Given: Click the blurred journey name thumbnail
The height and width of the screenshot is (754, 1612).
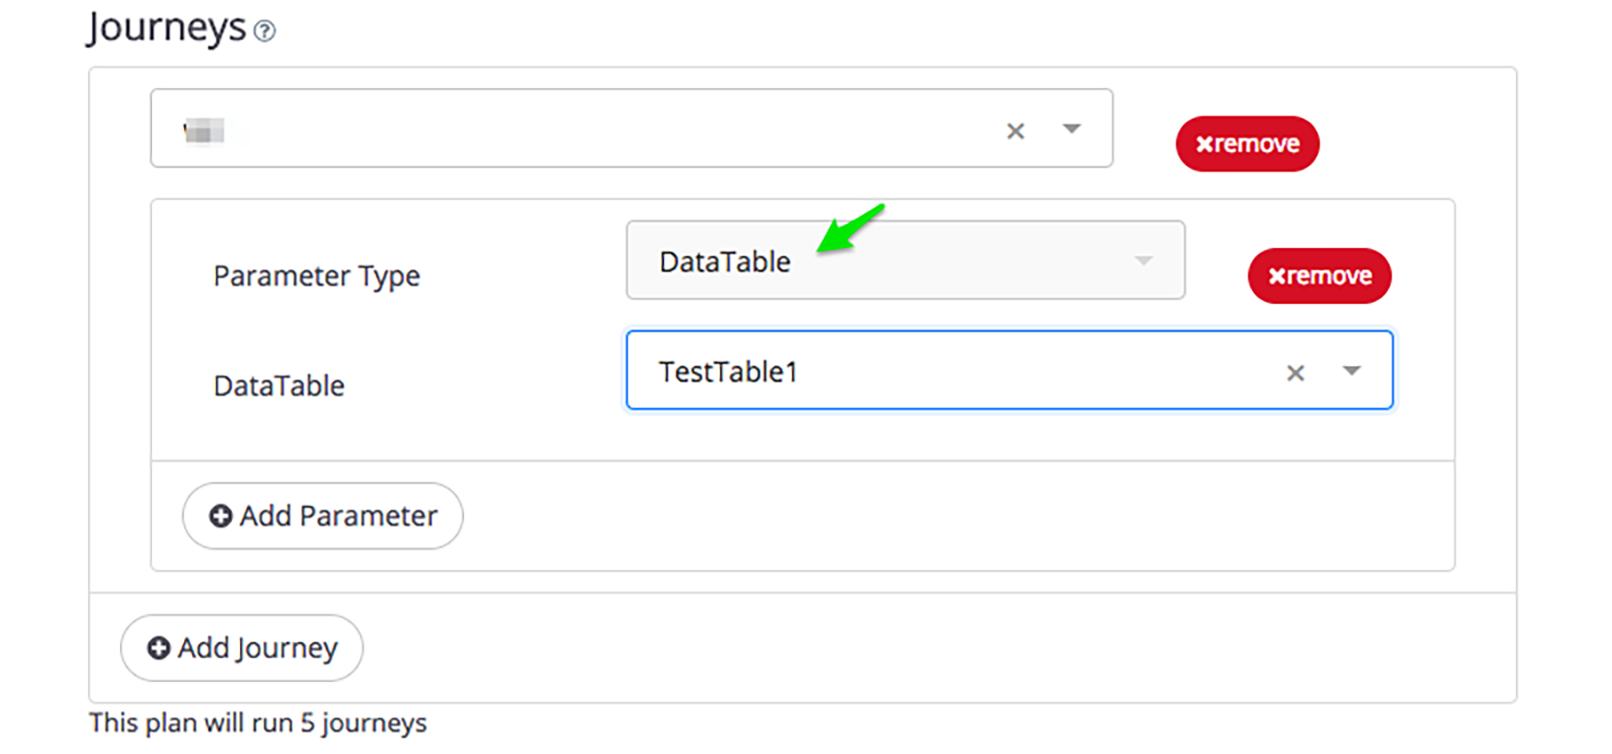Looking at the screenshot, I should coord(203,131).
